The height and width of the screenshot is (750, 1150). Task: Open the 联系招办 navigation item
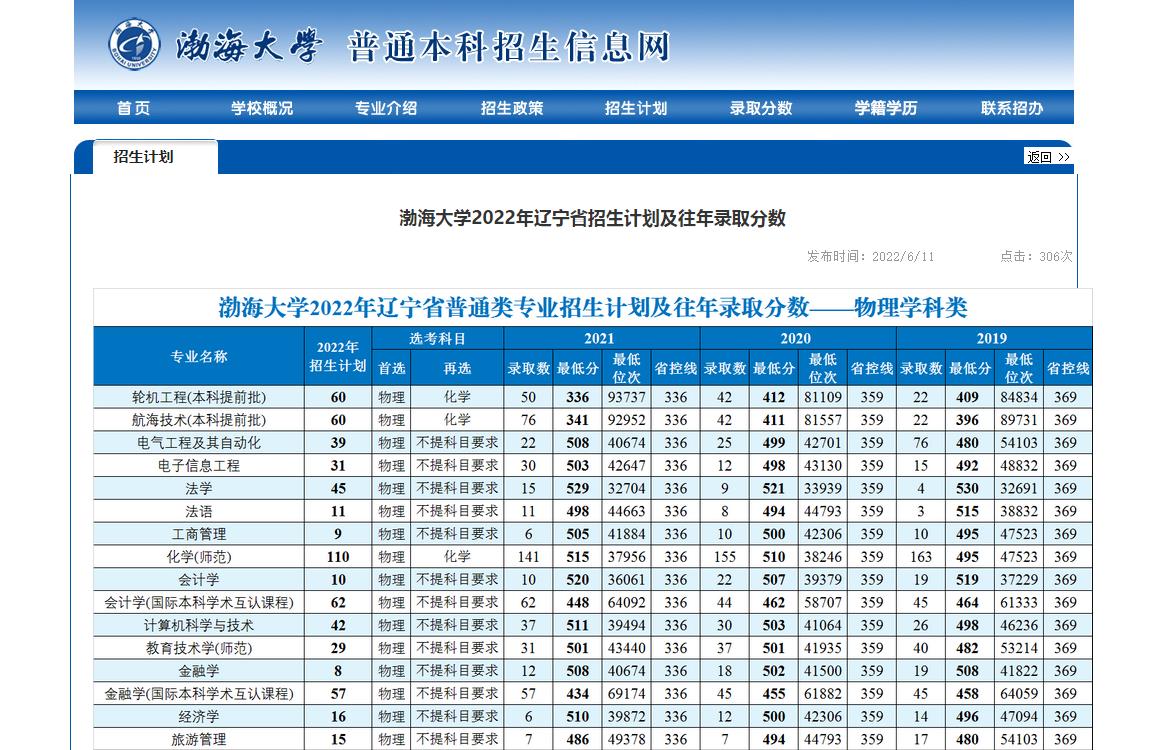coord(1012,108)
